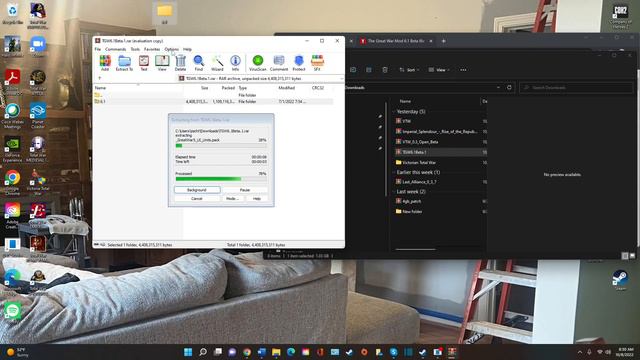
Task: Click the See more ellipsis in File Explorer
Action: [463, 70]
